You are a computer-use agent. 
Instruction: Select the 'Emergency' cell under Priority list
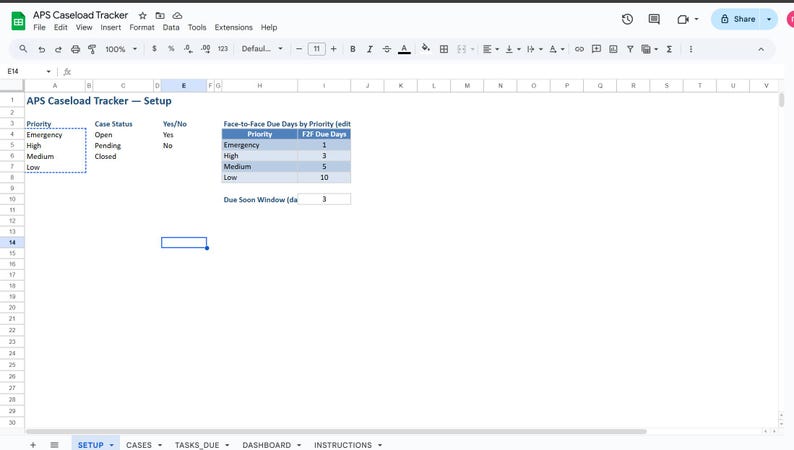(55, 135)
